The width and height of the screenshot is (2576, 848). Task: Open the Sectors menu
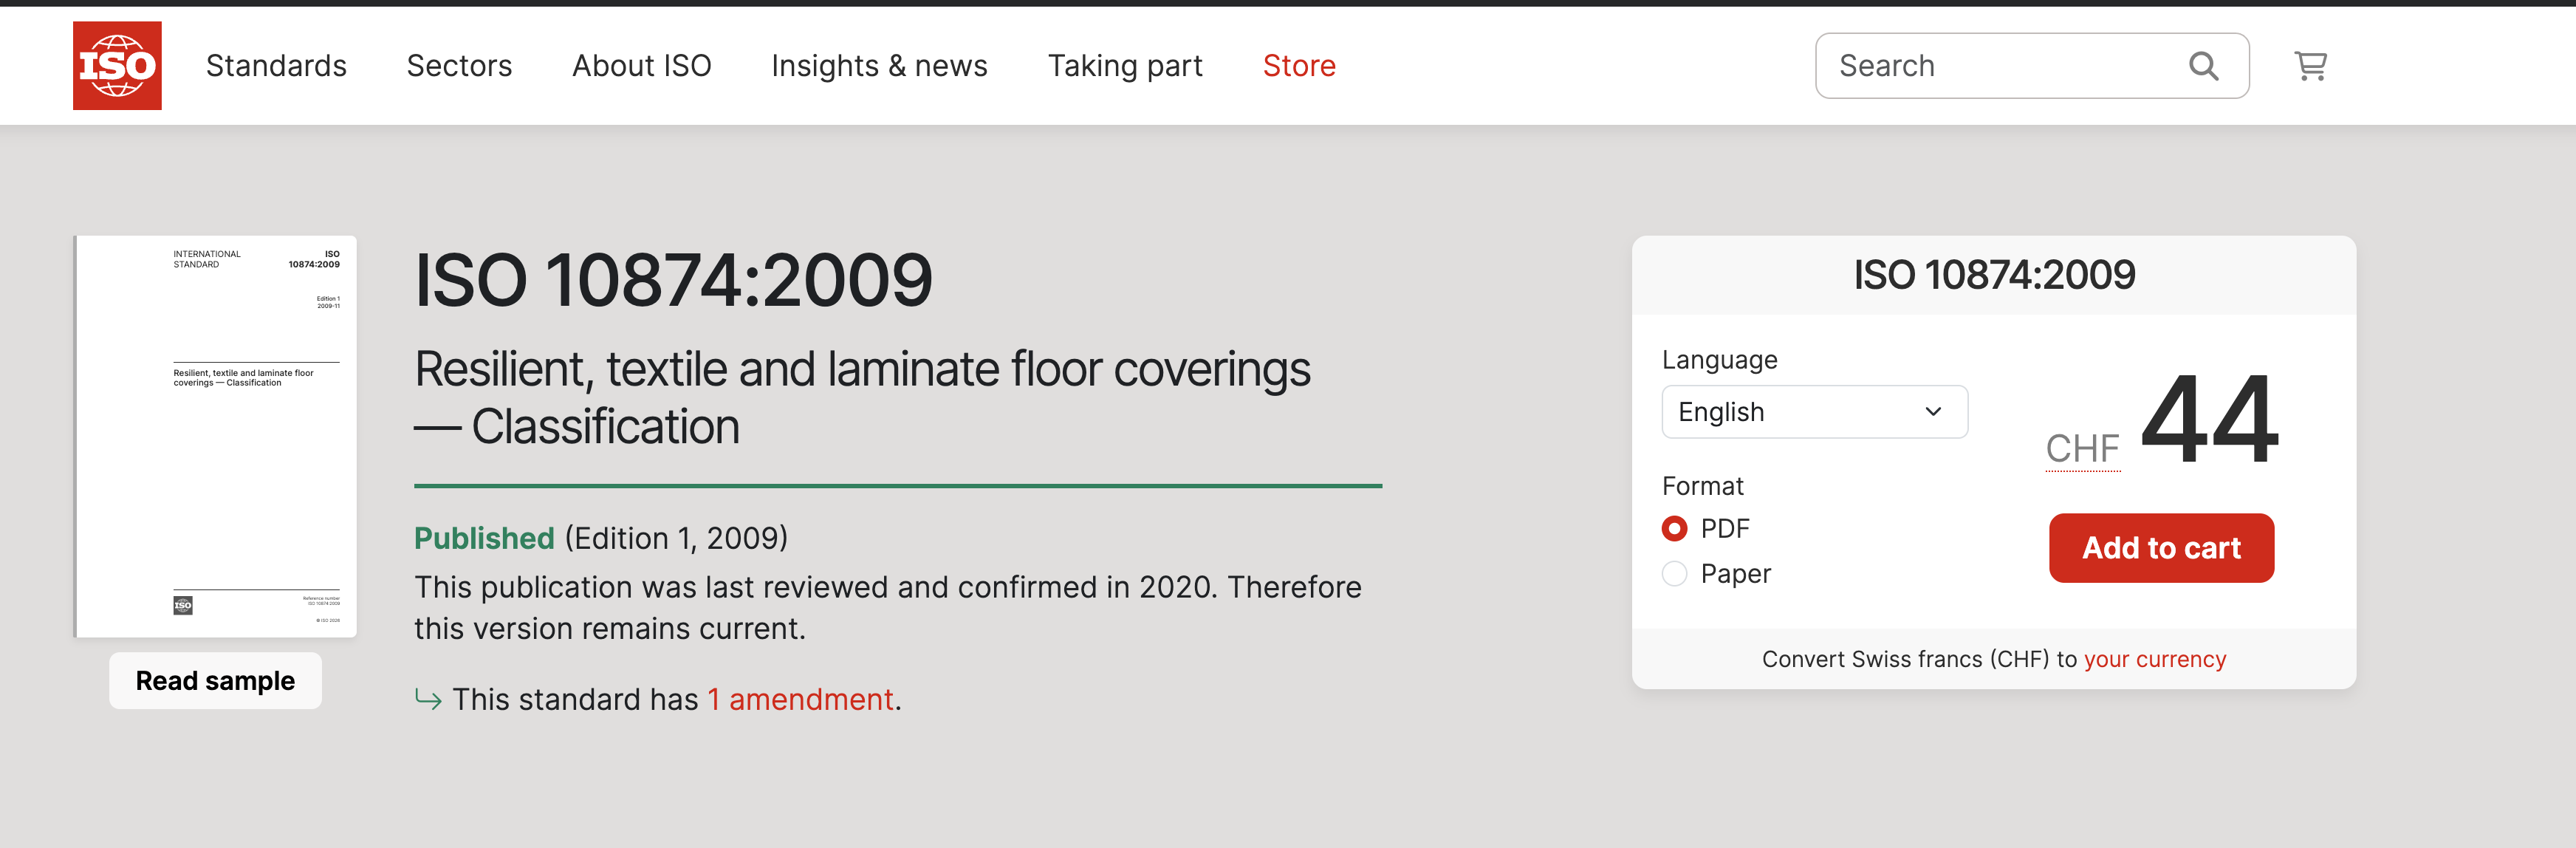(459, 66)
